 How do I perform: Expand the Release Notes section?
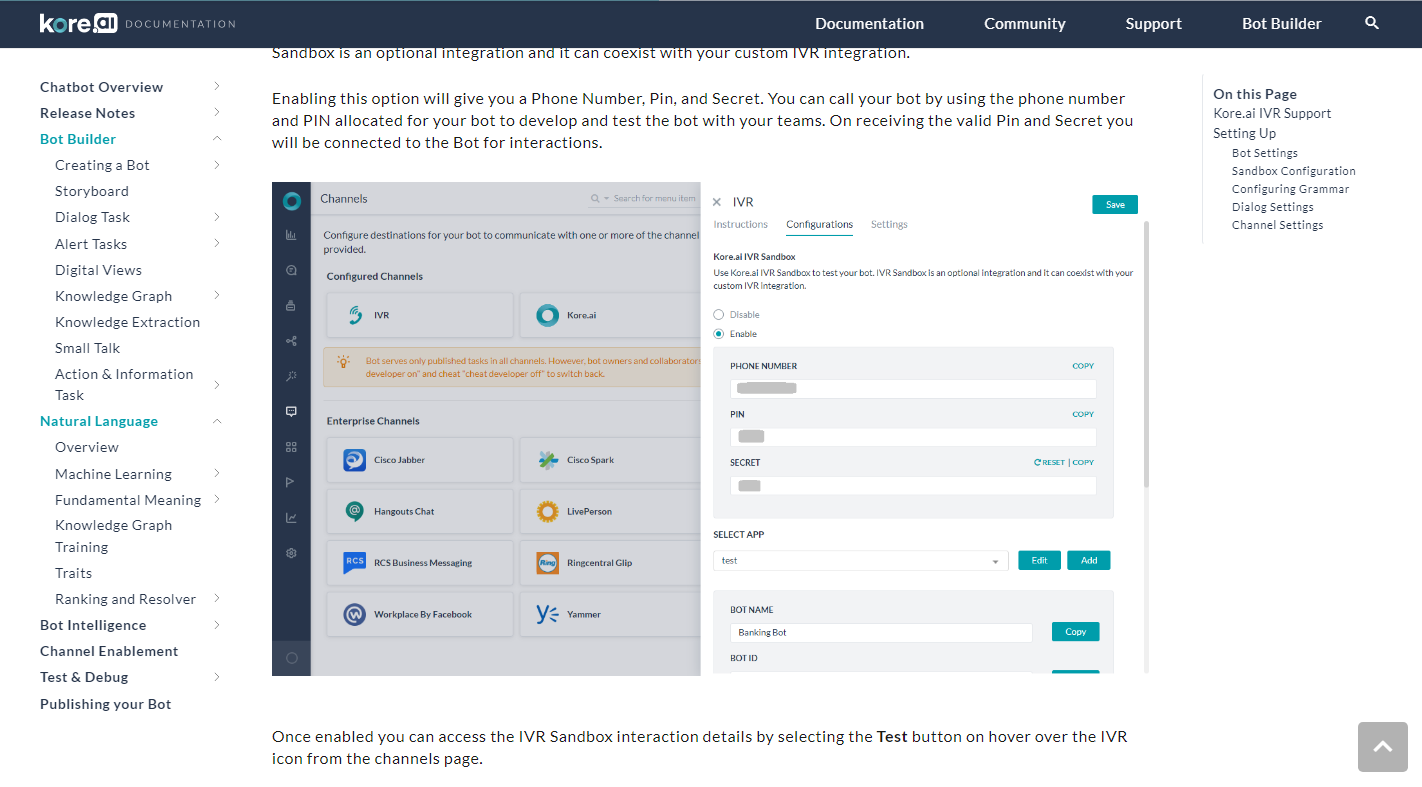(x=217, y=113)
